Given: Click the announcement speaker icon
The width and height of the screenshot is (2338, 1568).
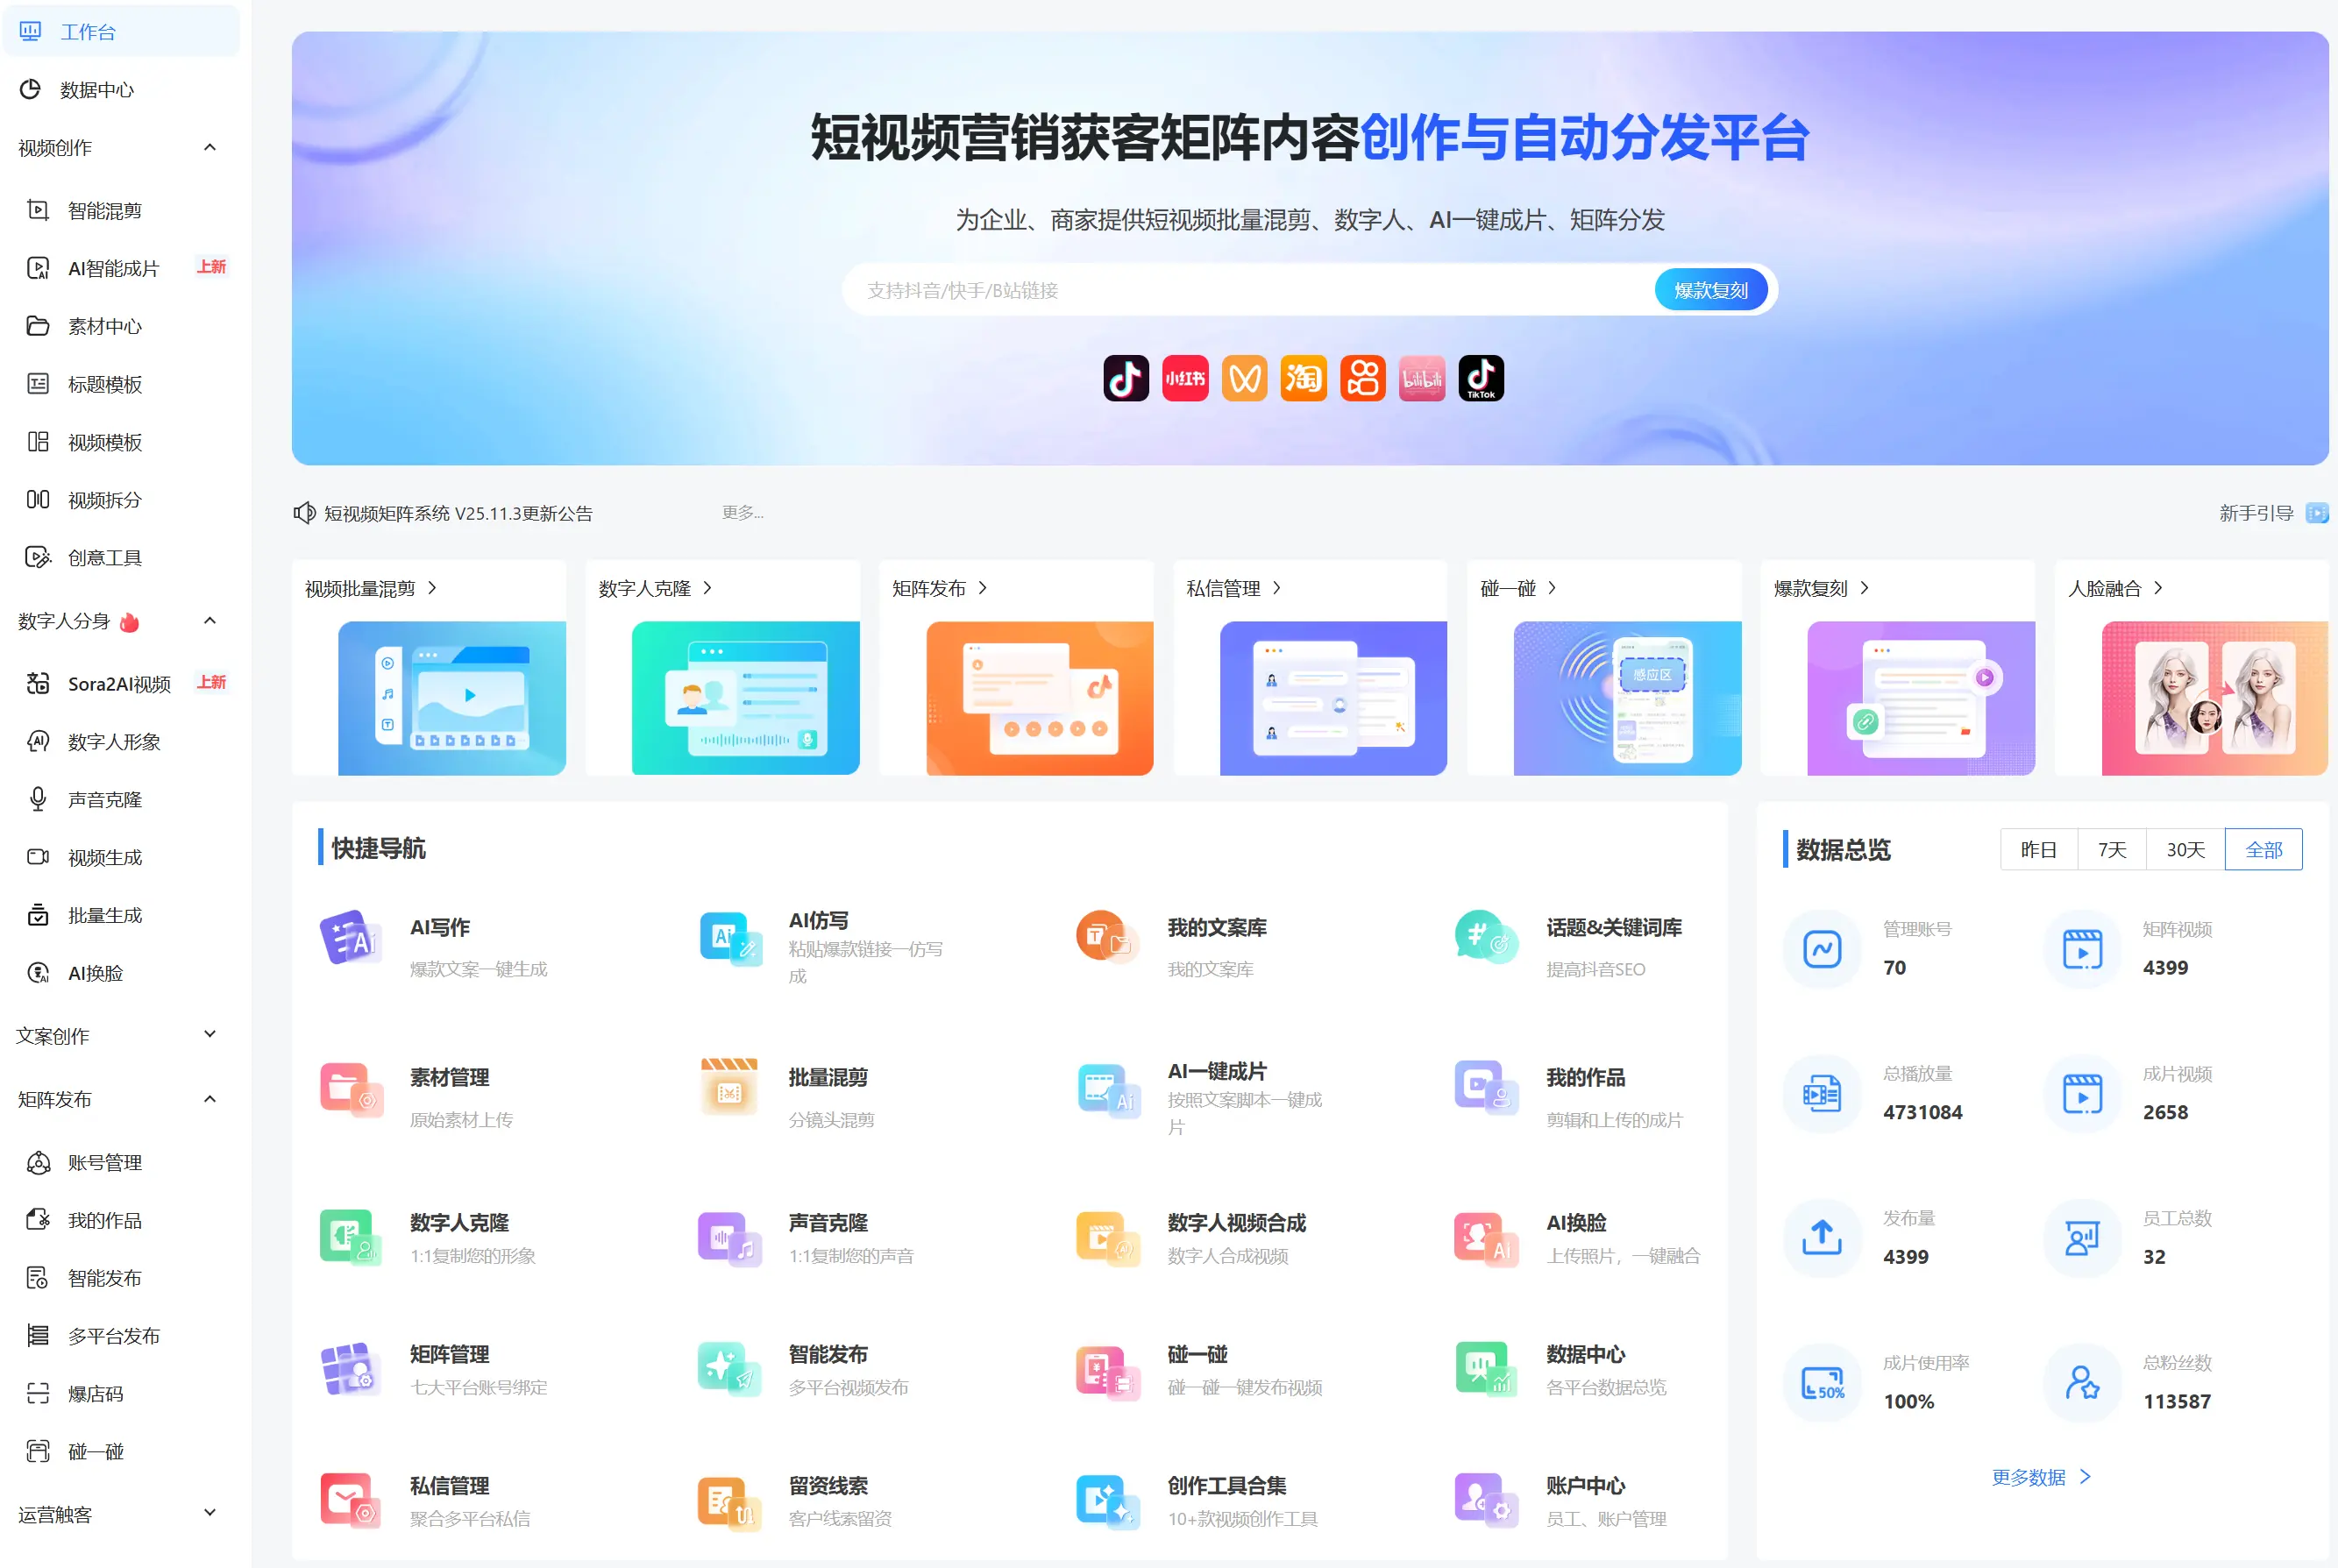Looking at the screenshot, I should [x=304, y=513].
